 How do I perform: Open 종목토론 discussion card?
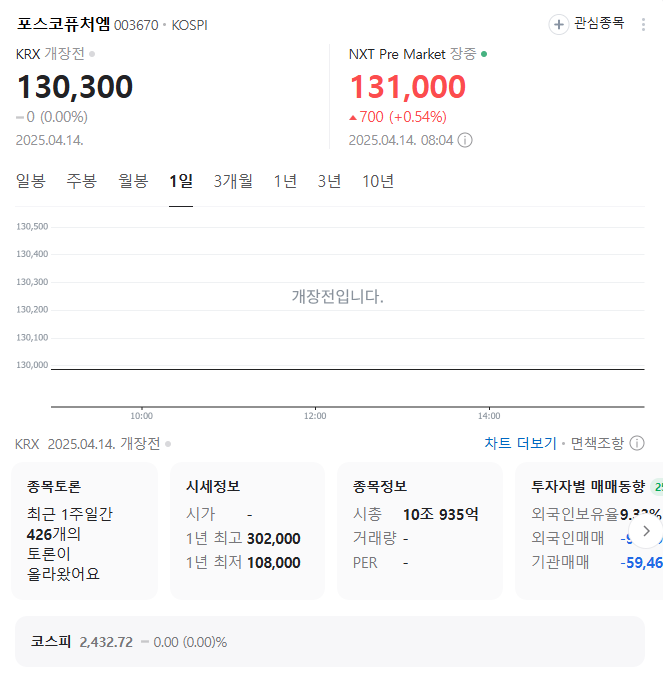(x=84, y=531)
